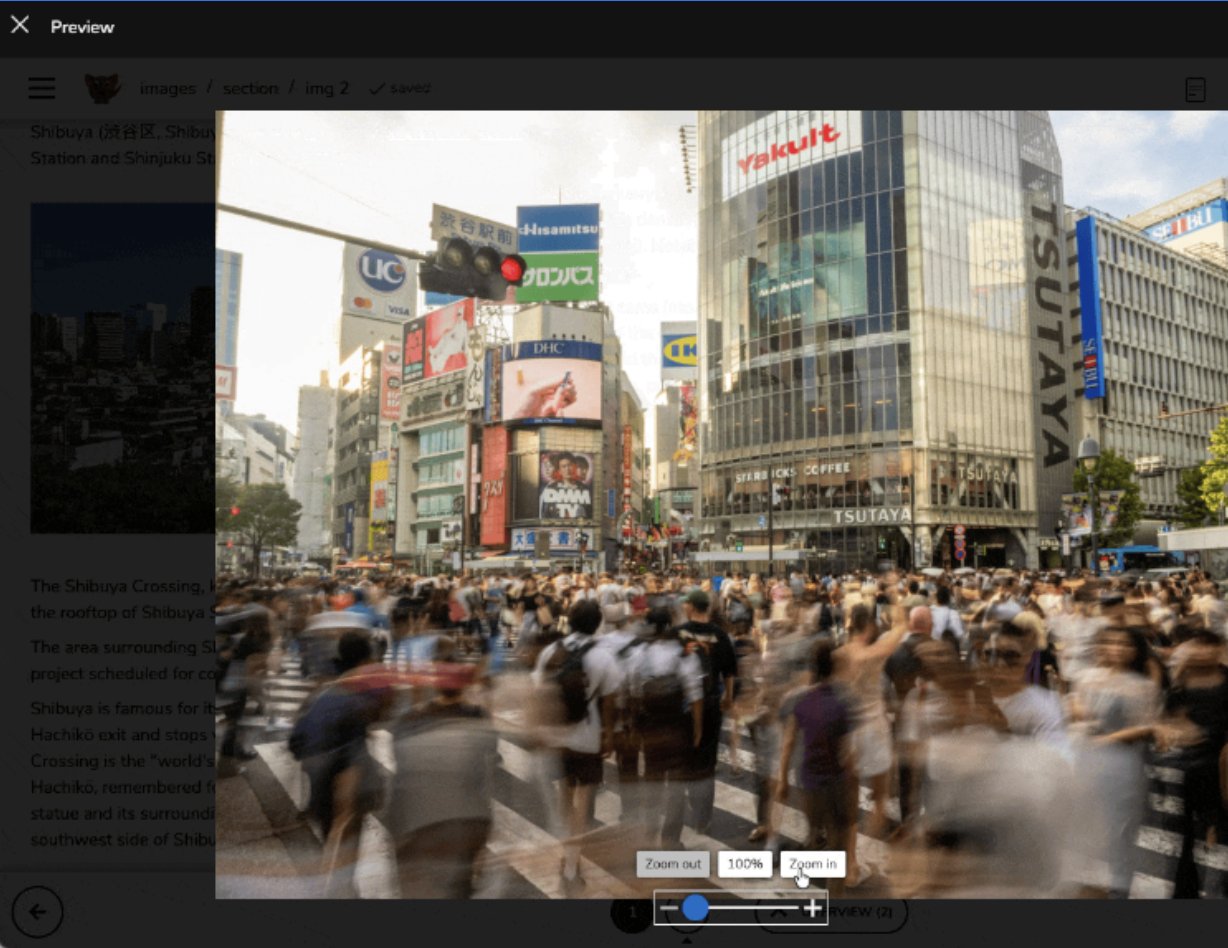1228x948 pixels.
Task: Click the minus icon on zoom slider
Action: 668,908
